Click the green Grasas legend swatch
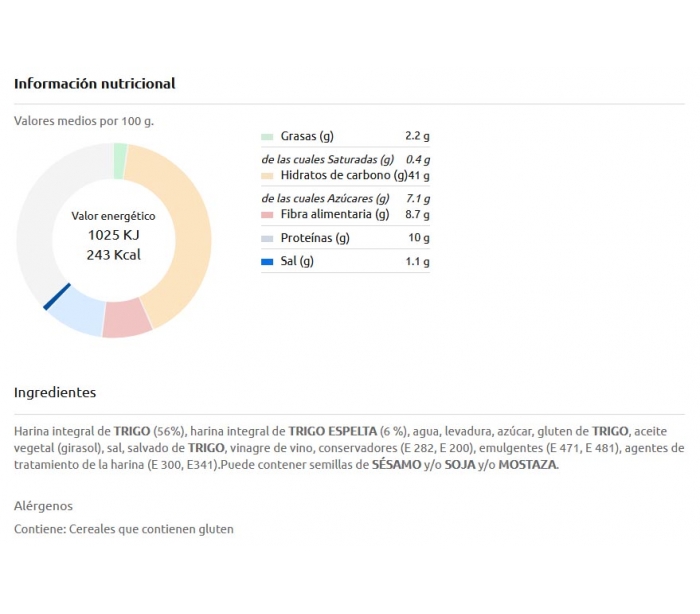 267,137
